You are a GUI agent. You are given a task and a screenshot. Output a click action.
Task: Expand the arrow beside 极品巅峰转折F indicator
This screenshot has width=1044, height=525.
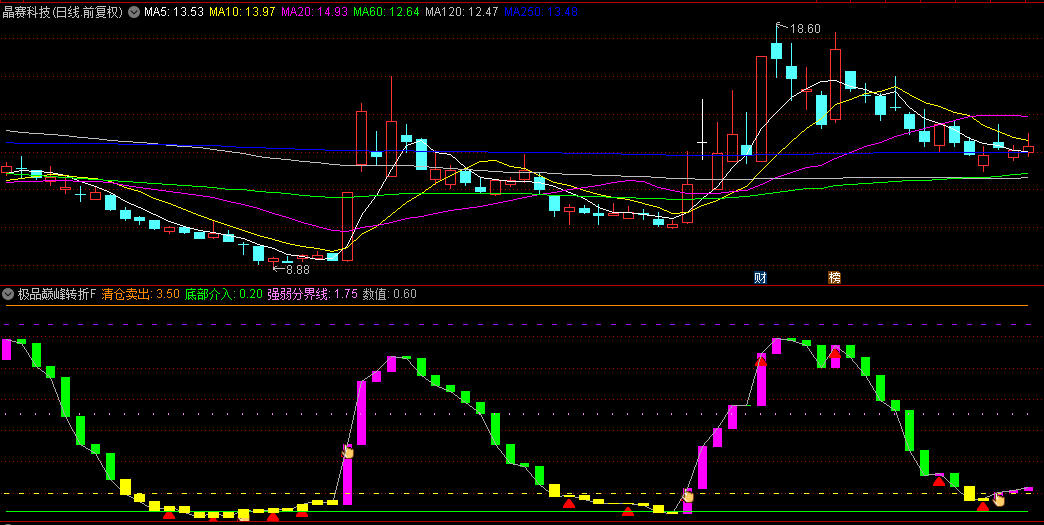(x=8, y=293)
